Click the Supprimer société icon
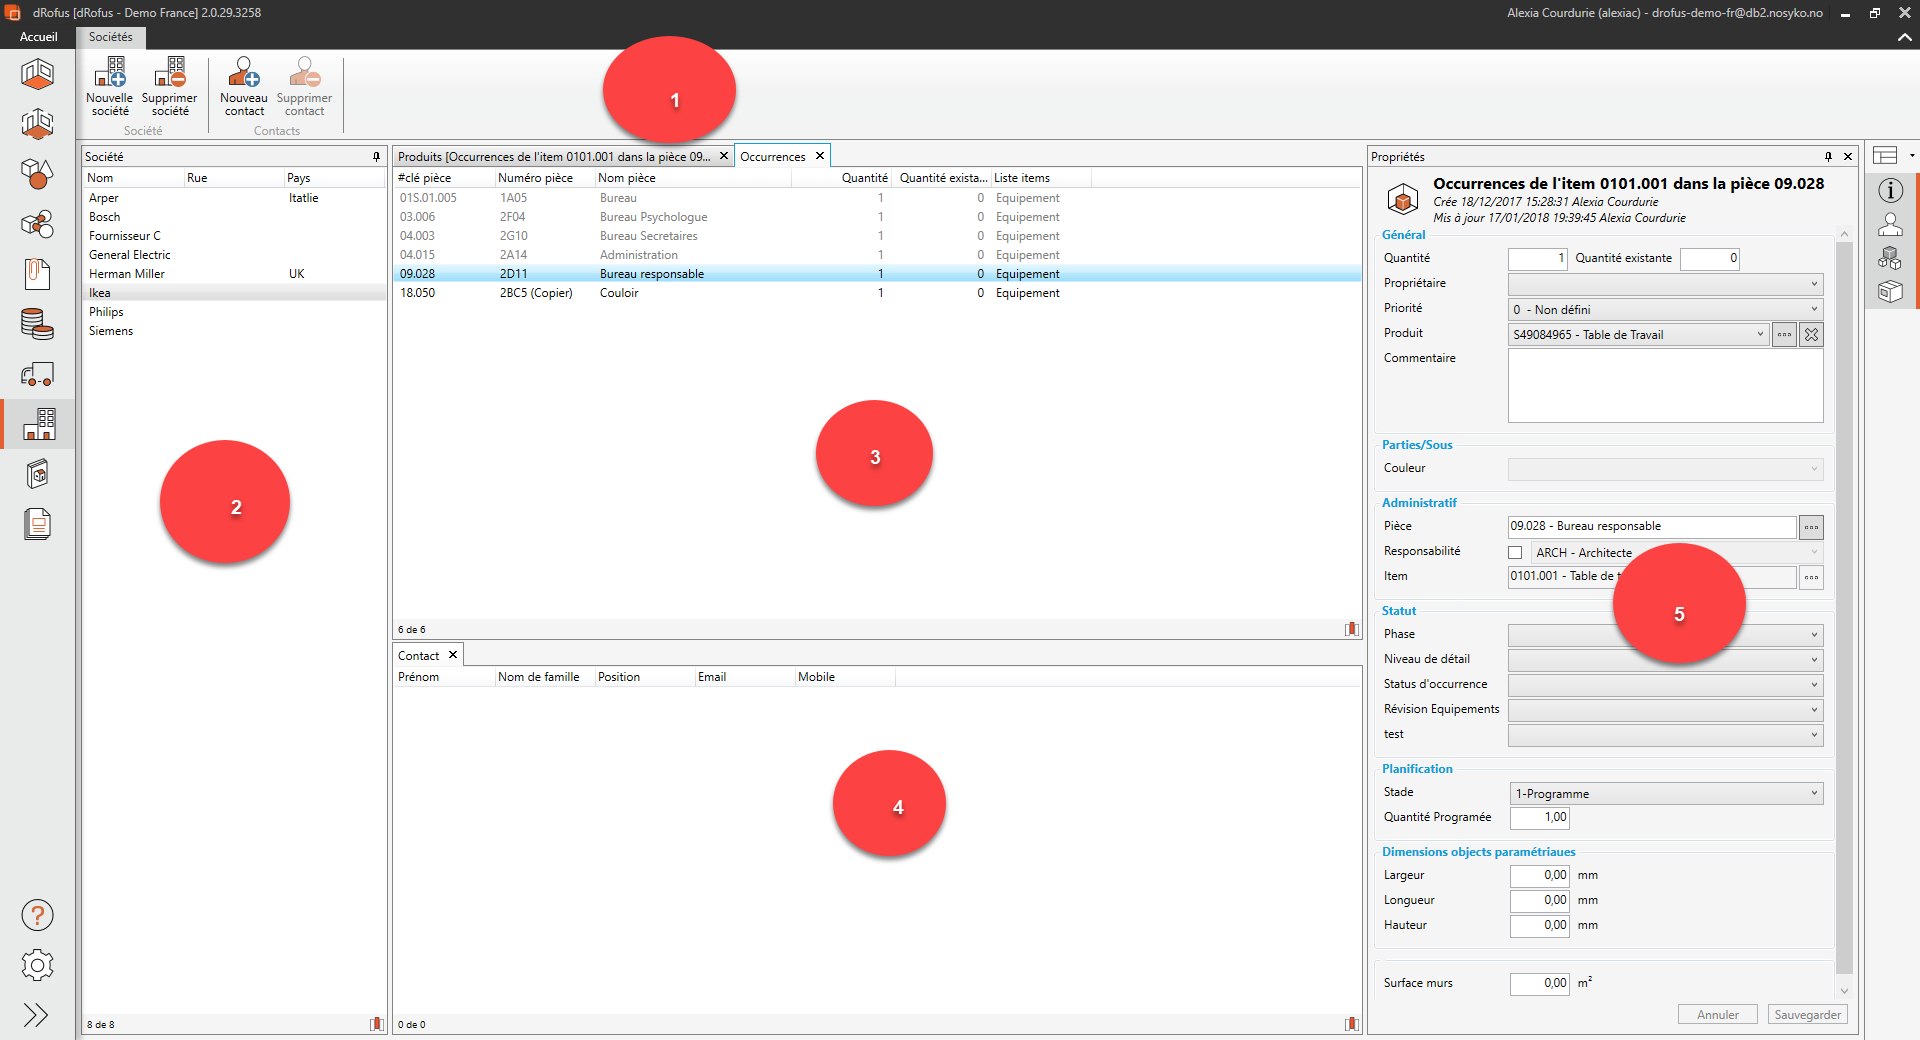 pos(169,73)
